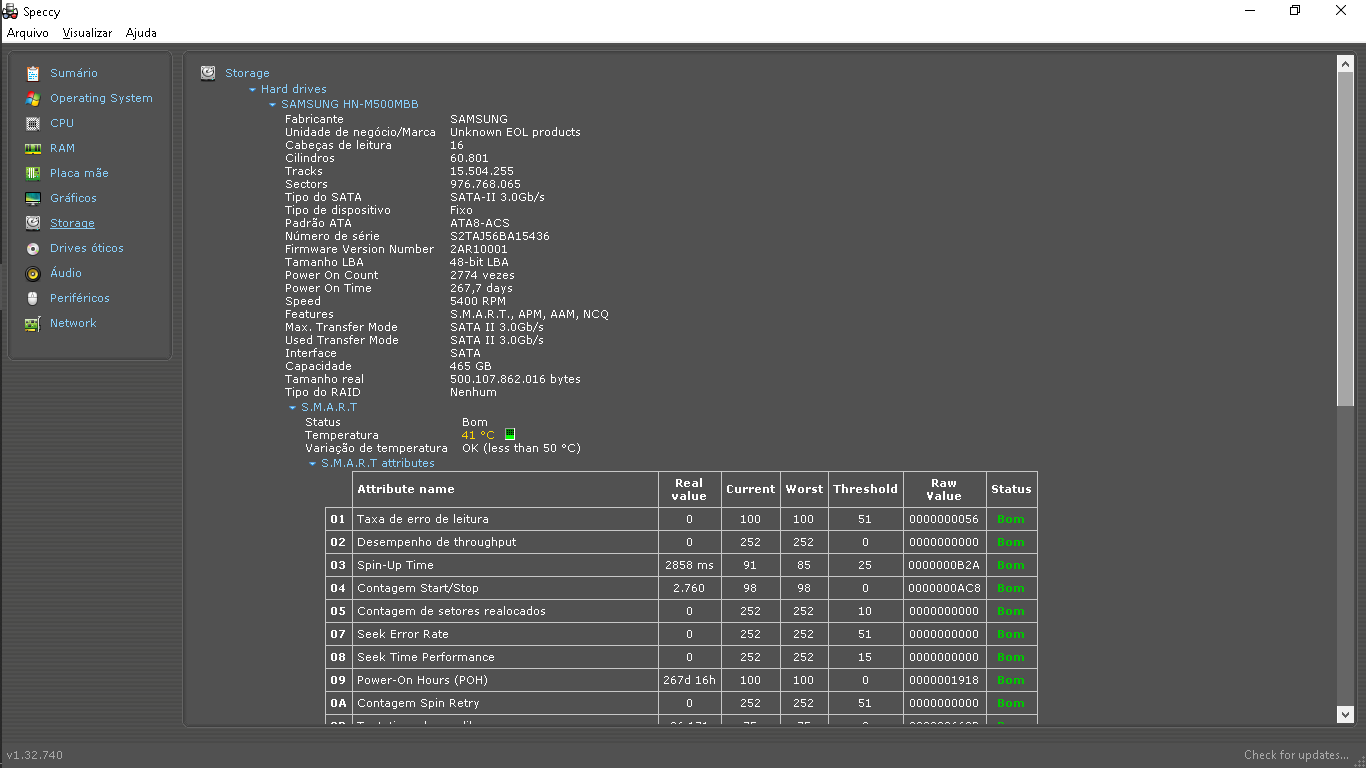Screen dimensions: 1366x768
Task: Click the Spin-Up Time attribute name
Action: click(x=395, y=565)
